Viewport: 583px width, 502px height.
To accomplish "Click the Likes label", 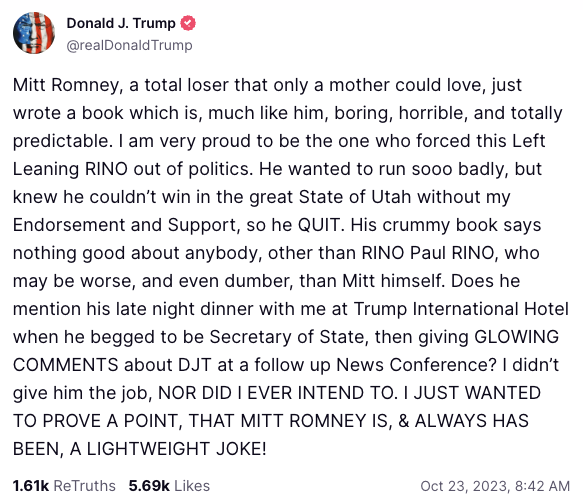I will tap(192, 486).
